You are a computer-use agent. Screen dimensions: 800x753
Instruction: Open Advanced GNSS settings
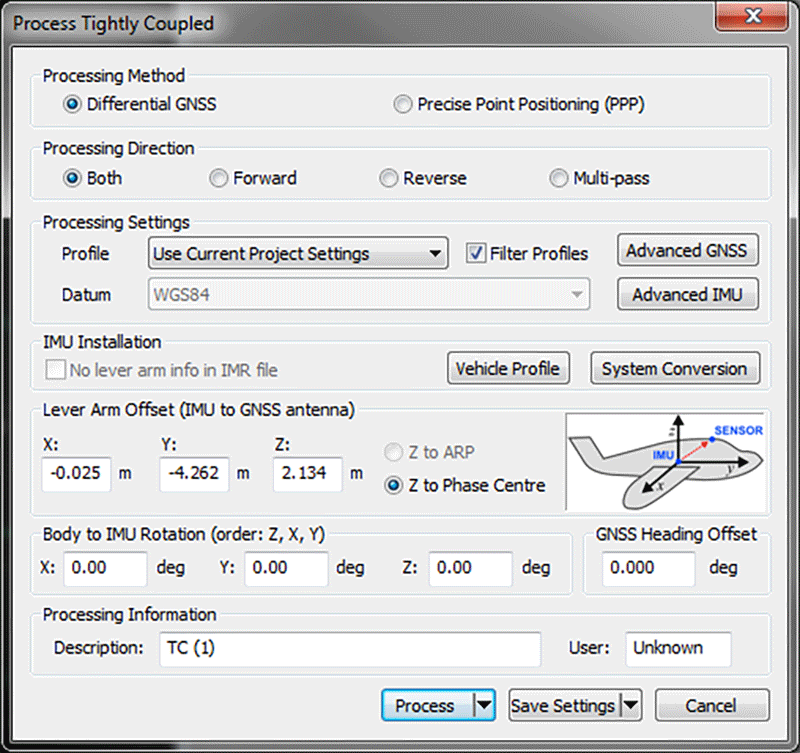pyautogui.click(x=688, y=250)
